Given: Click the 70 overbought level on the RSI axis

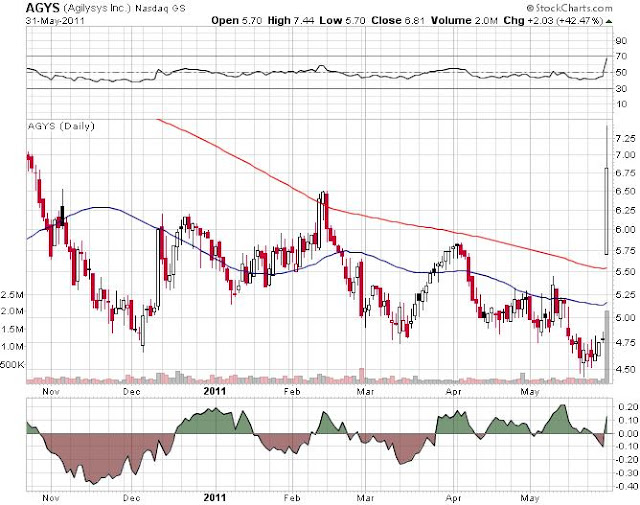Looking at the screenshot, I should [x=621, y=56].
